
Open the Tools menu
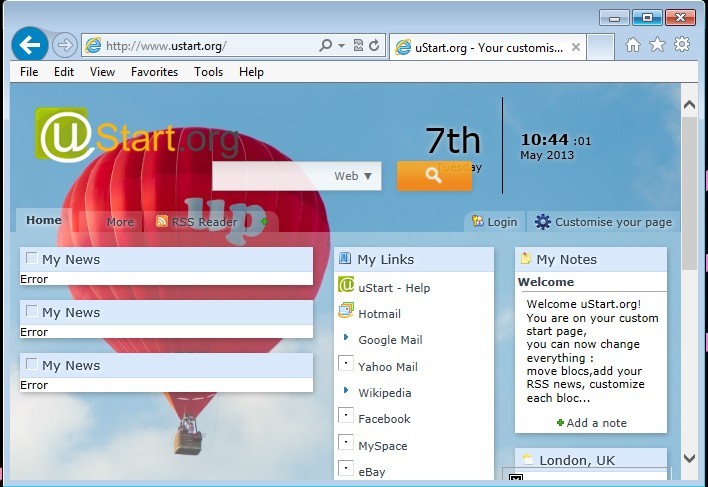209,72
